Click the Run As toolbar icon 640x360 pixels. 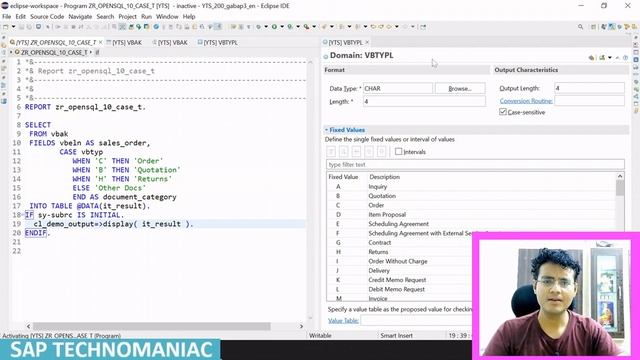(x=290, y=27)
